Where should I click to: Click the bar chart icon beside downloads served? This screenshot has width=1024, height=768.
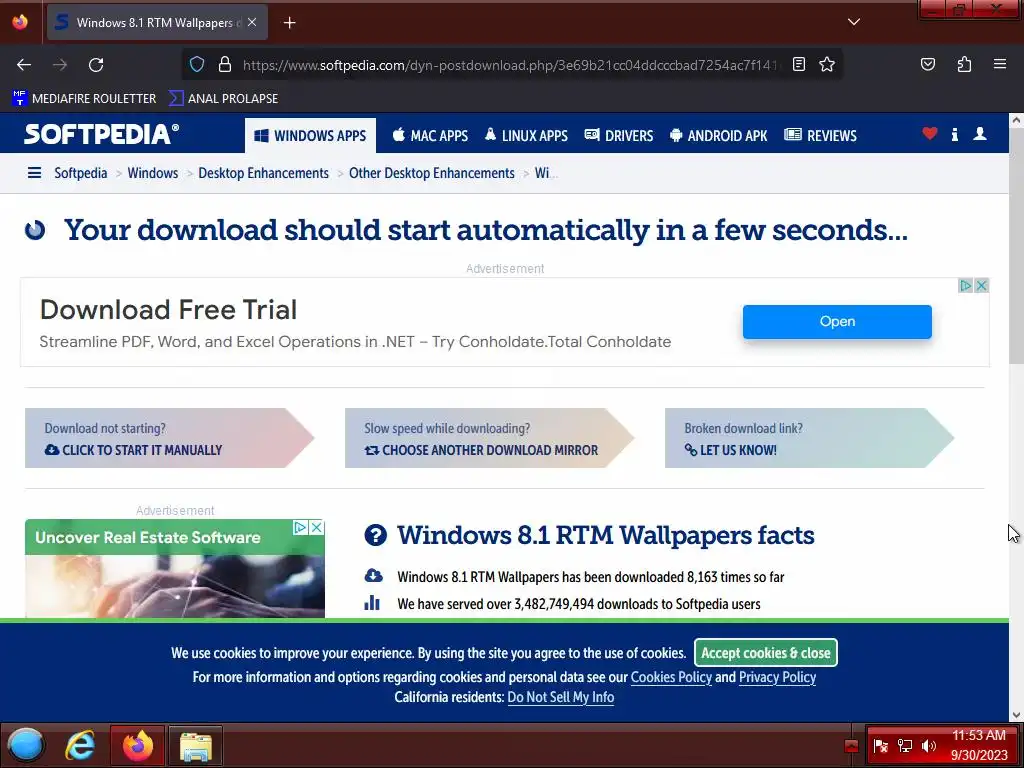(x=372, y=603)
